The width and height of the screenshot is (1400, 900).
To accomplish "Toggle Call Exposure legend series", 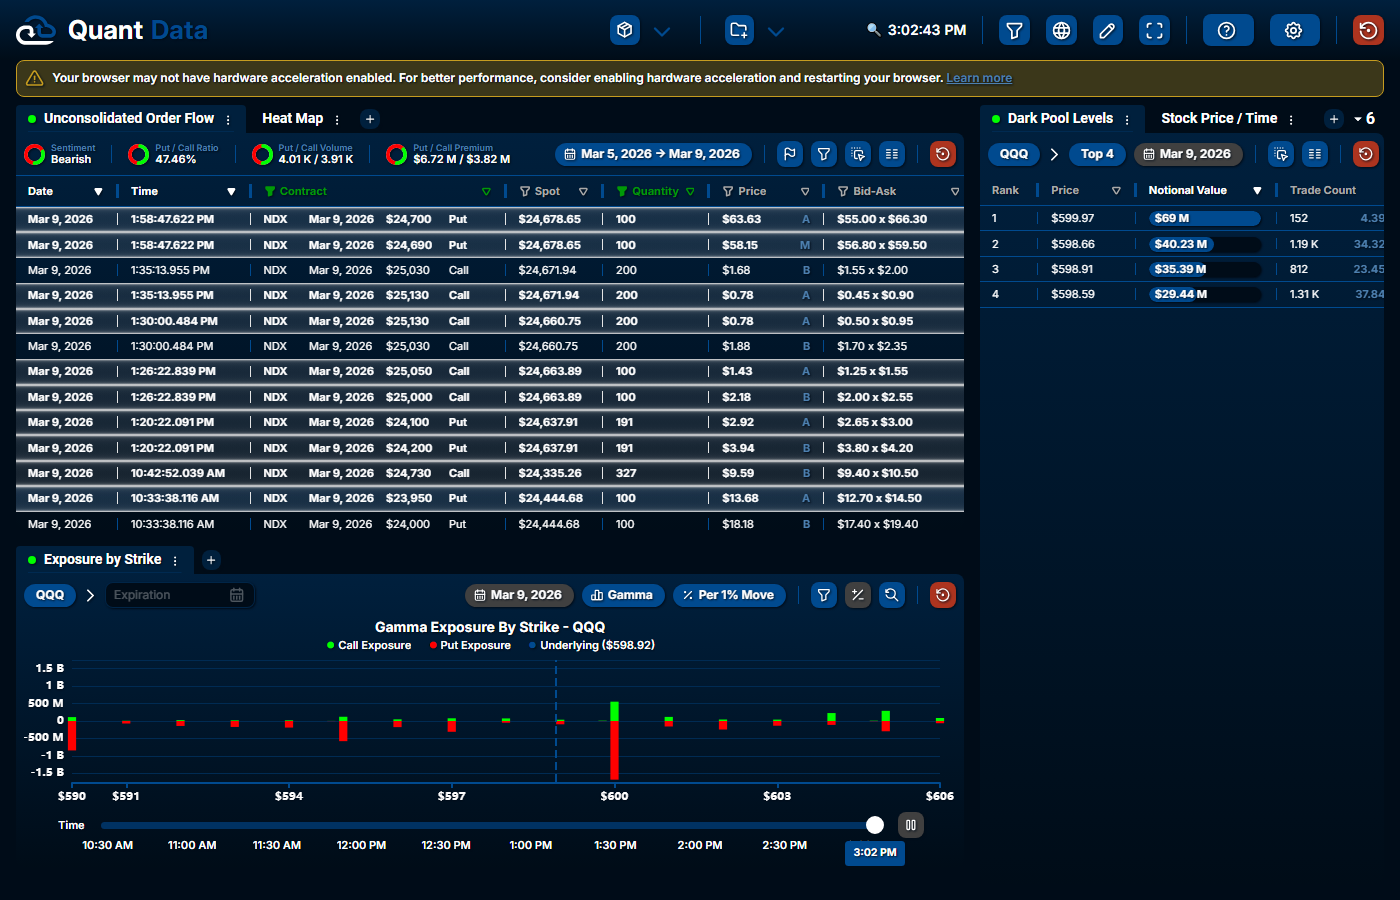I will 369,646.
